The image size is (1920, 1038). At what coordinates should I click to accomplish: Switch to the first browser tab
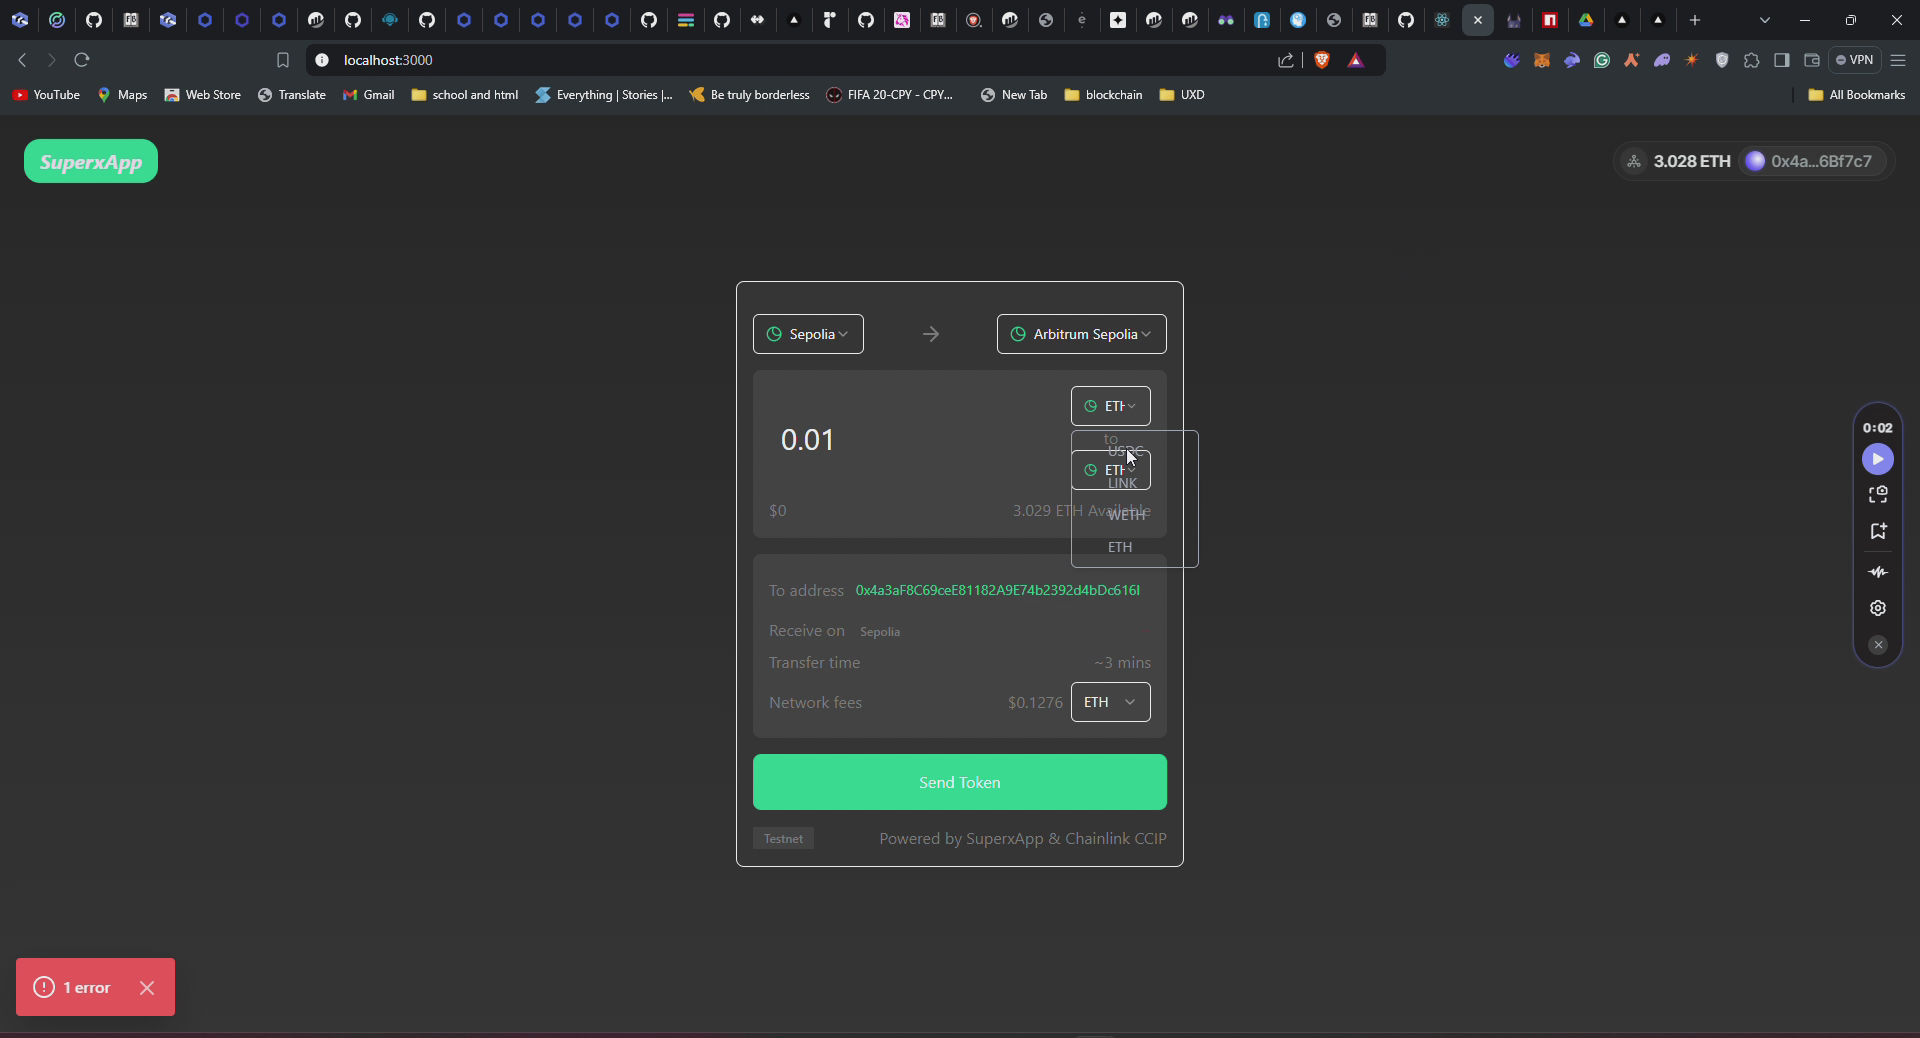click(20, 20)
